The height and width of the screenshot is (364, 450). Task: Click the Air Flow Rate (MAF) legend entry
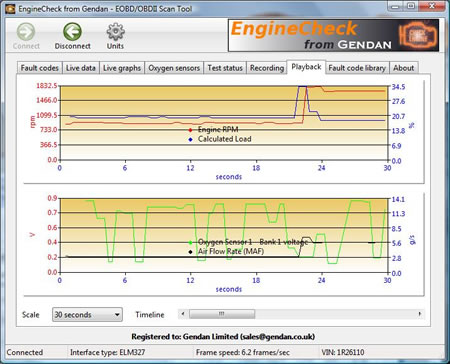pyautogui.click(x=226, y=251)
